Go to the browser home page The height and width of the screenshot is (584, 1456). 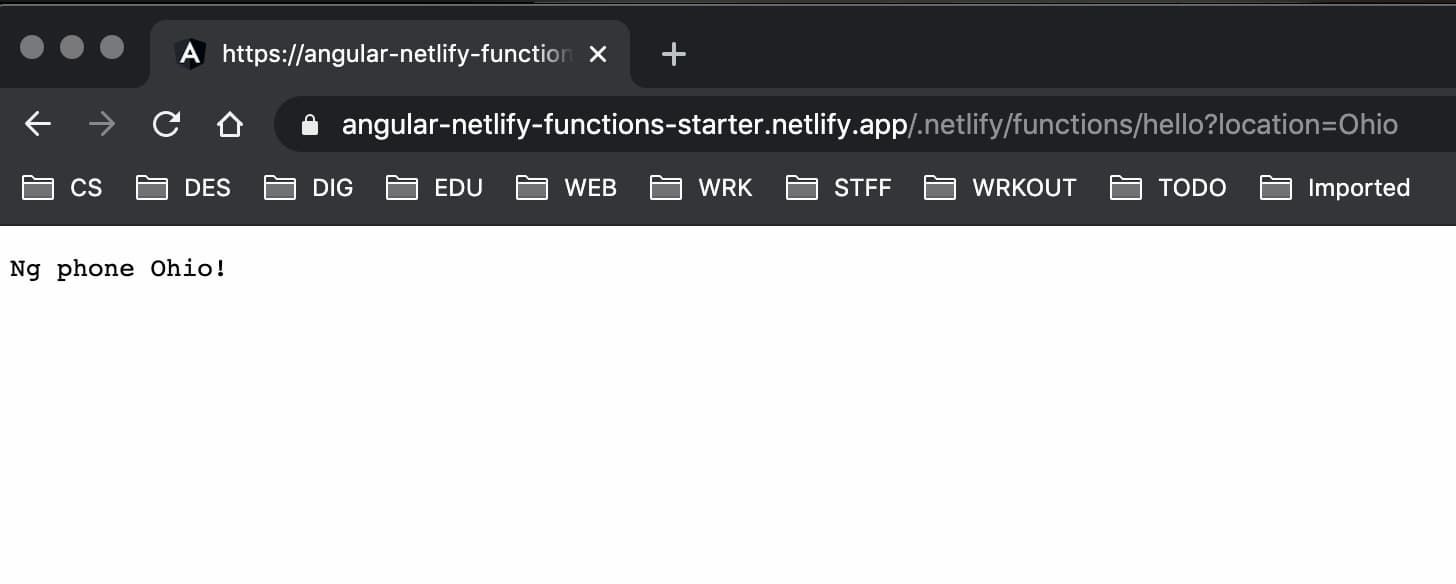pos(230,124)
